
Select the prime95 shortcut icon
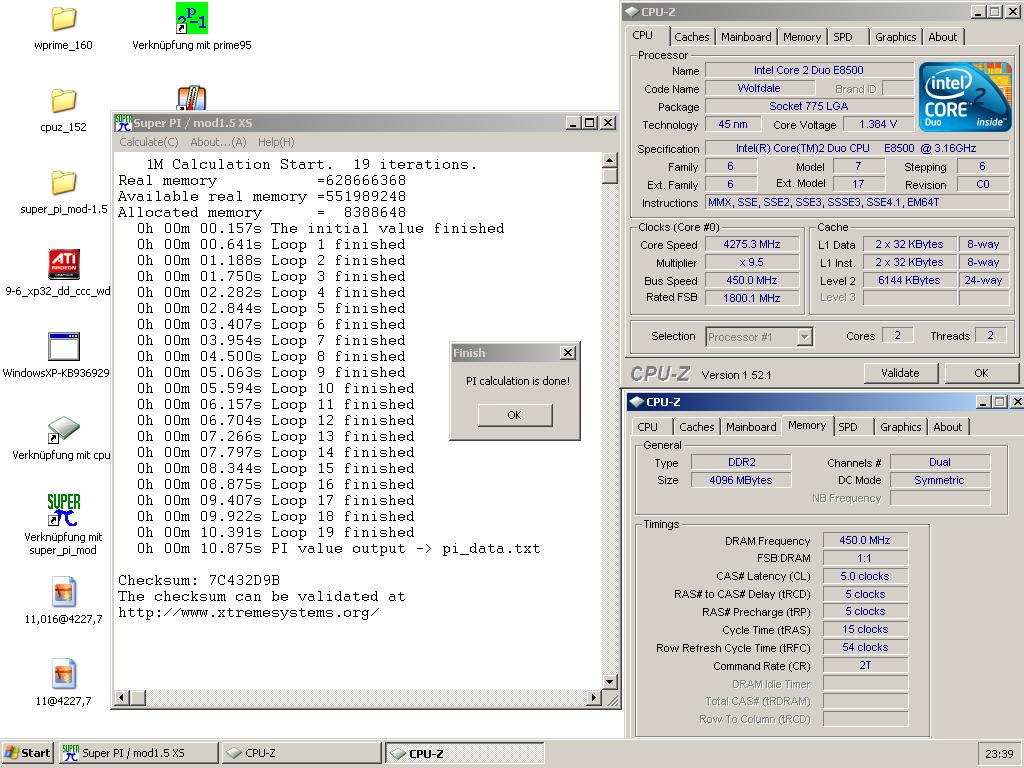pos(191,18)
